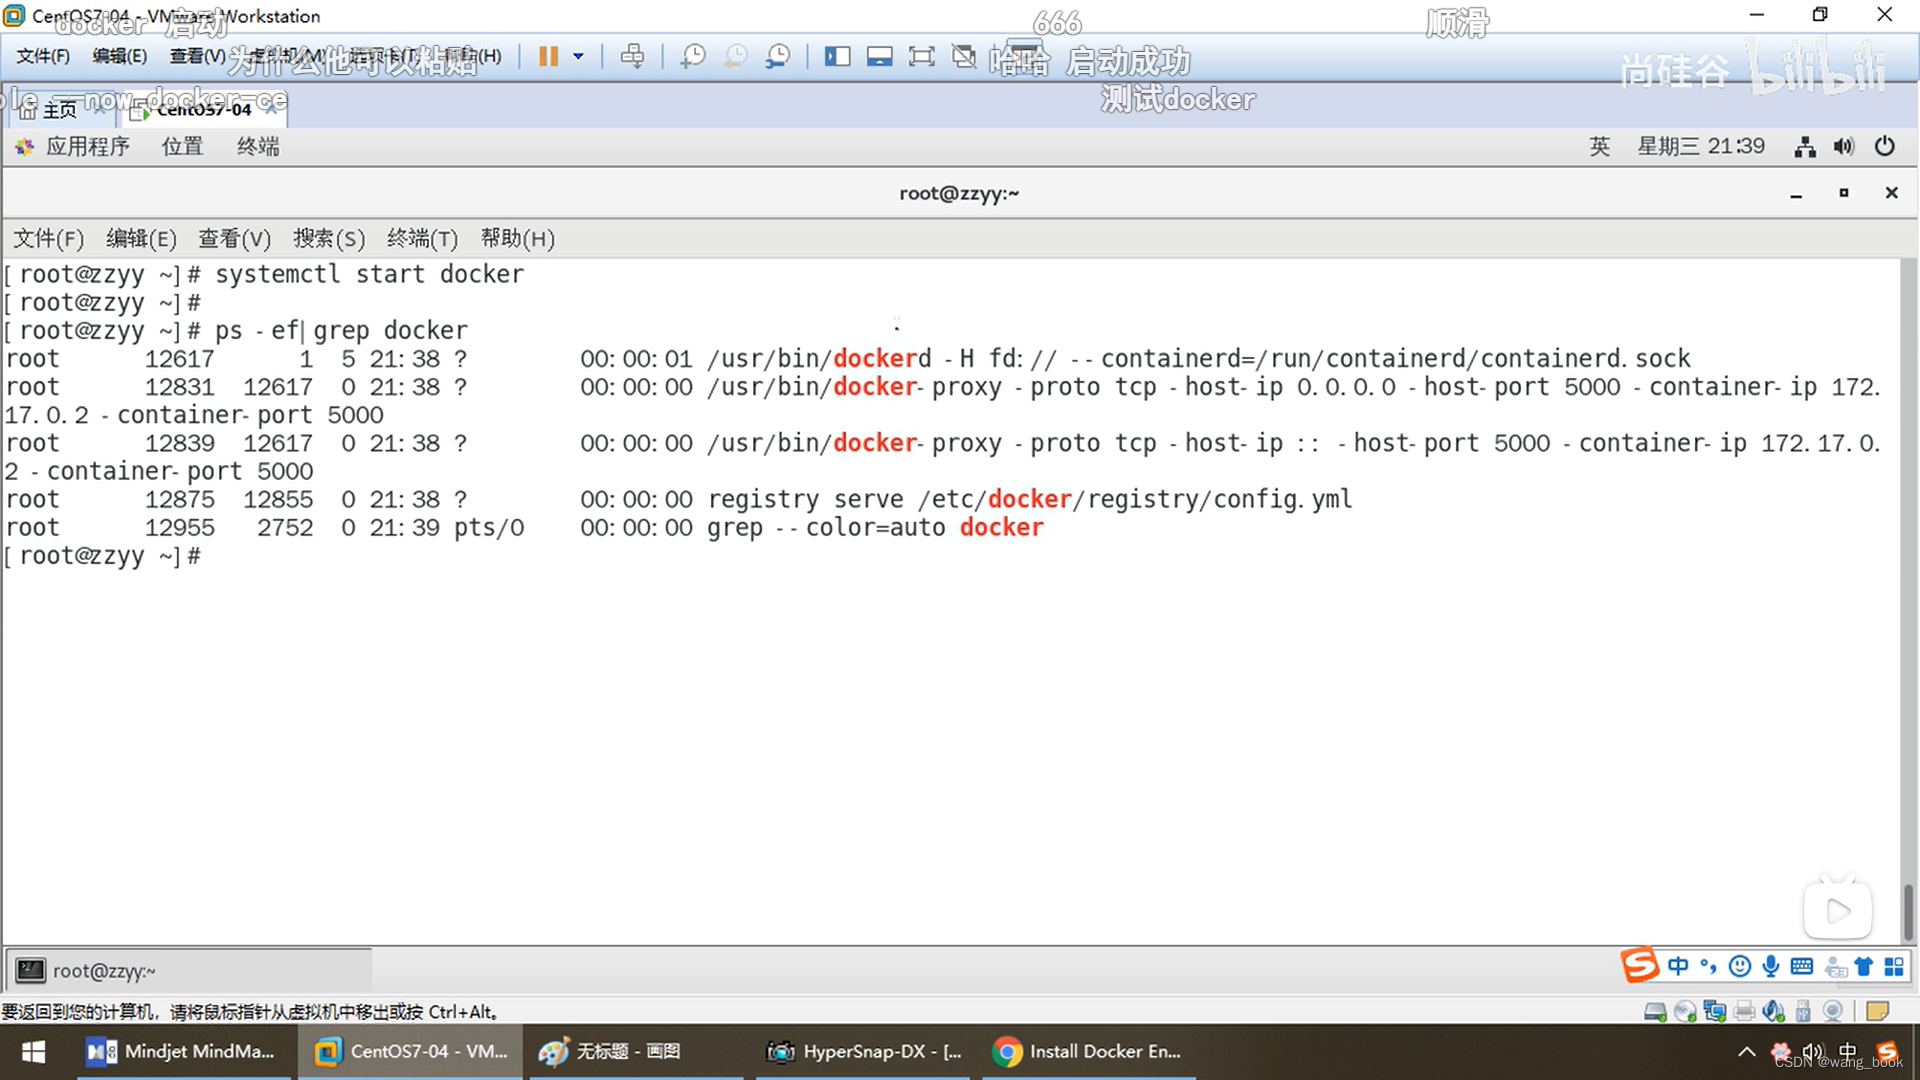Take a snapshot of this virtual machine
Screen dimensions: 1920x1080
pos(692,56)
